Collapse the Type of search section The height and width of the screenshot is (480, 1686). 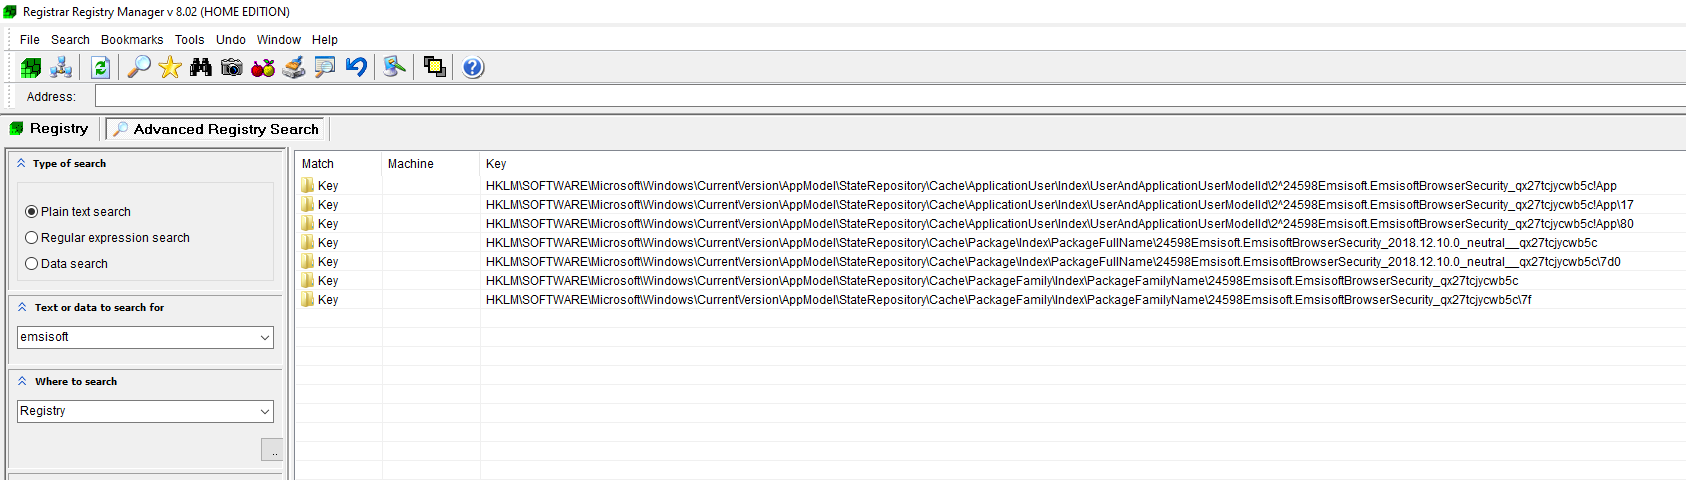click(21, 163)
